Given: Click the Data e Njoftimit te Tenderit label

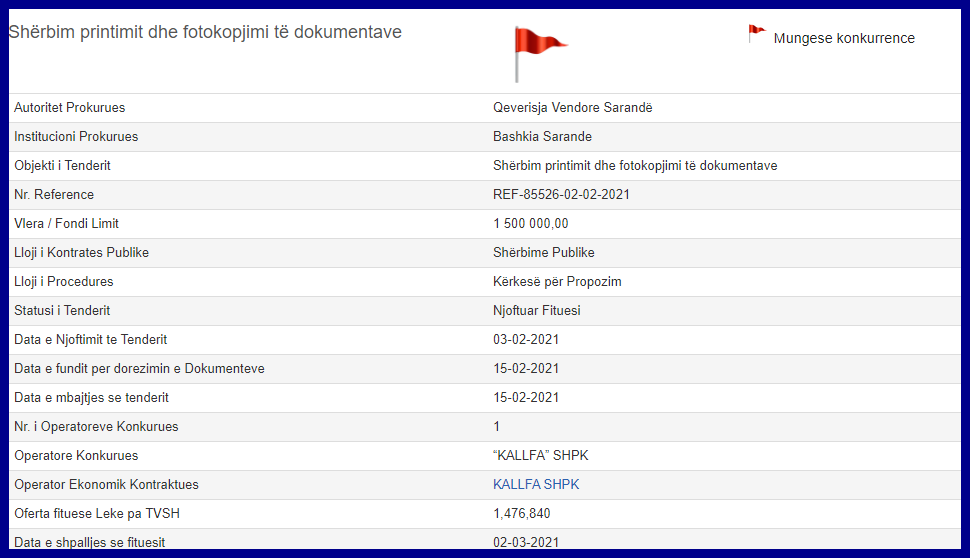Looking at the screenshot, I should (90, 340).
